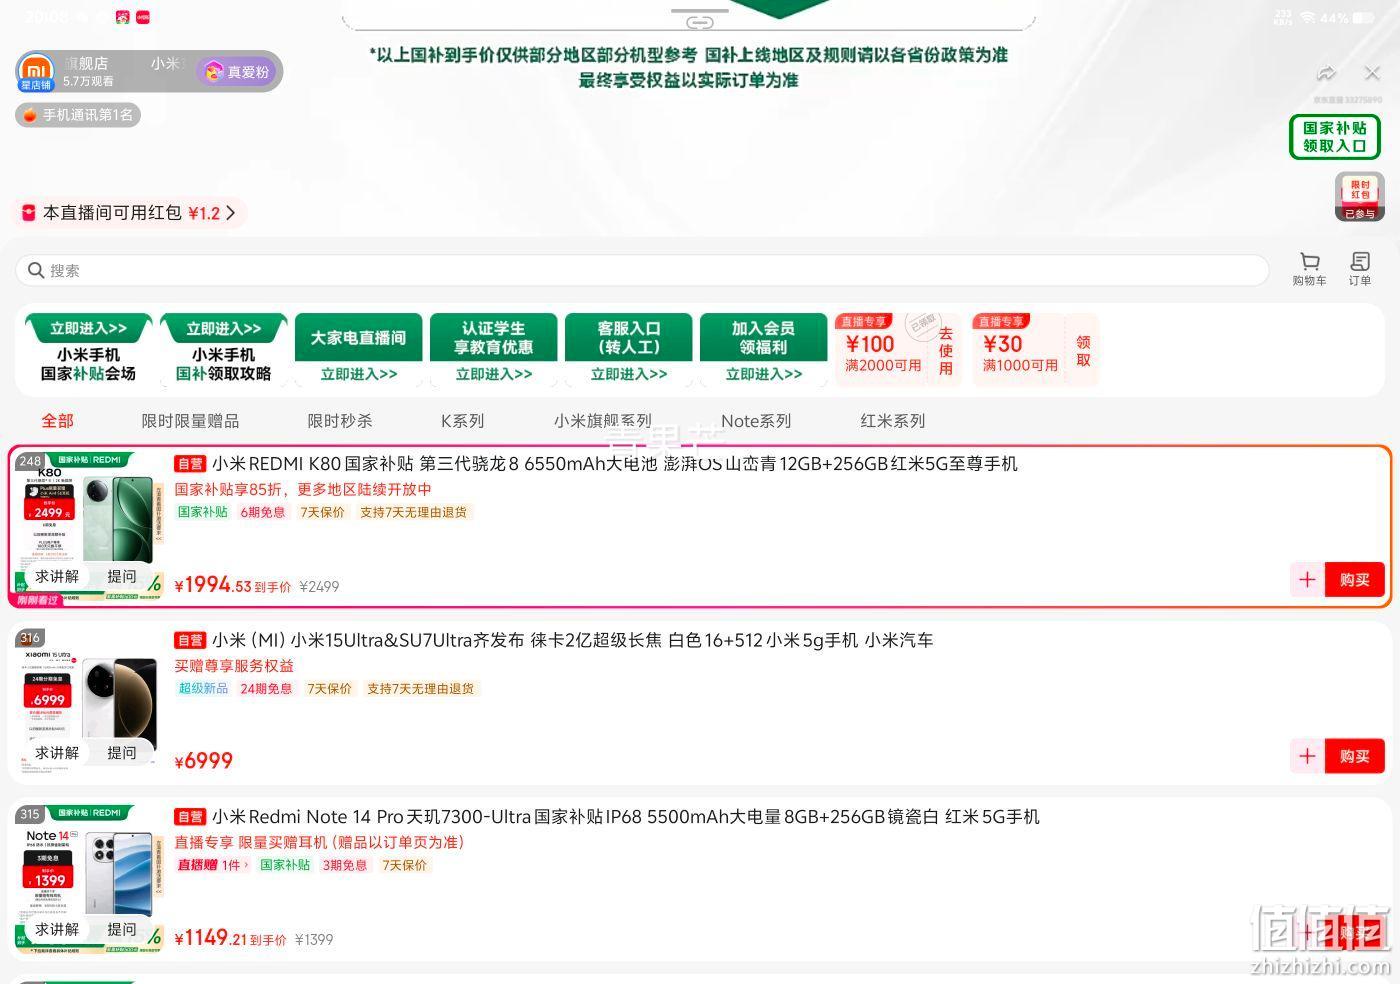The image size is (1400, 984).
Task: Click the link handle at top
Action: coord(699,20)
